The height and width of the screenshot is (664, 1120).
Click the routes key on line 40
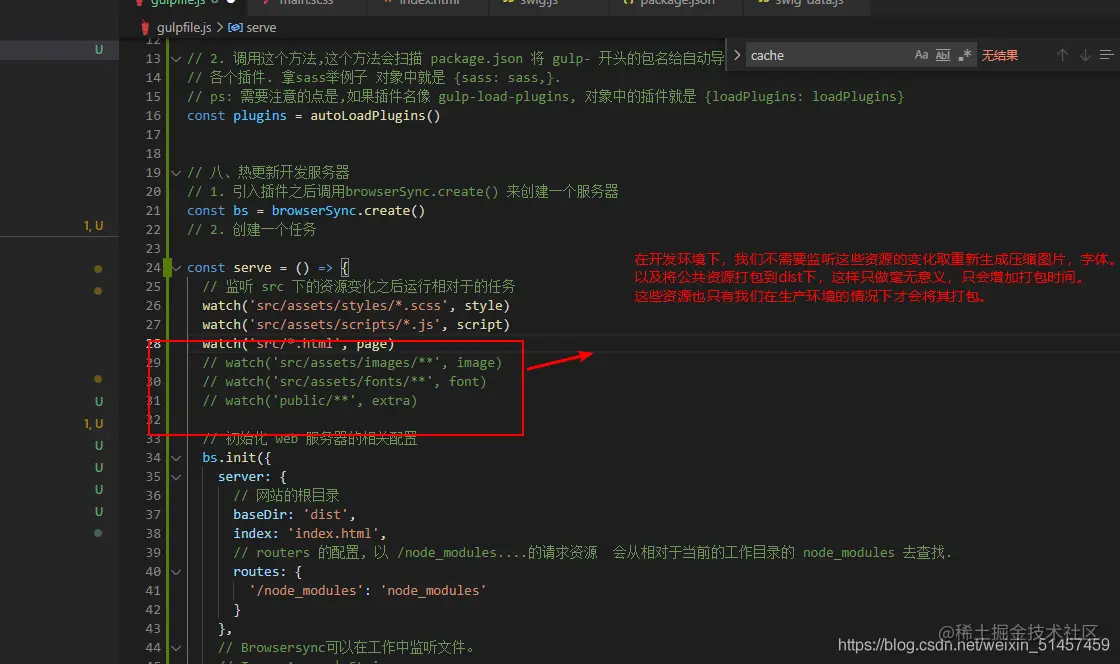point(256,572)
